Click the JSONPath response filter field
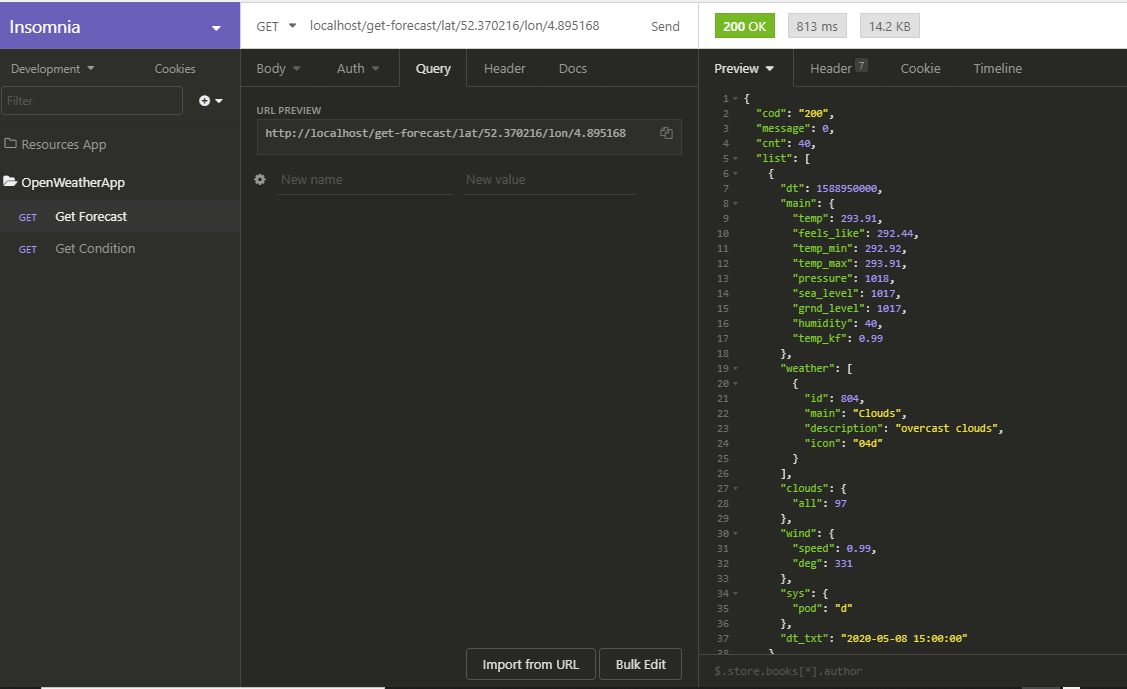Image resolution: width=1127 pixels, height=689 pixels. point(913,671)
